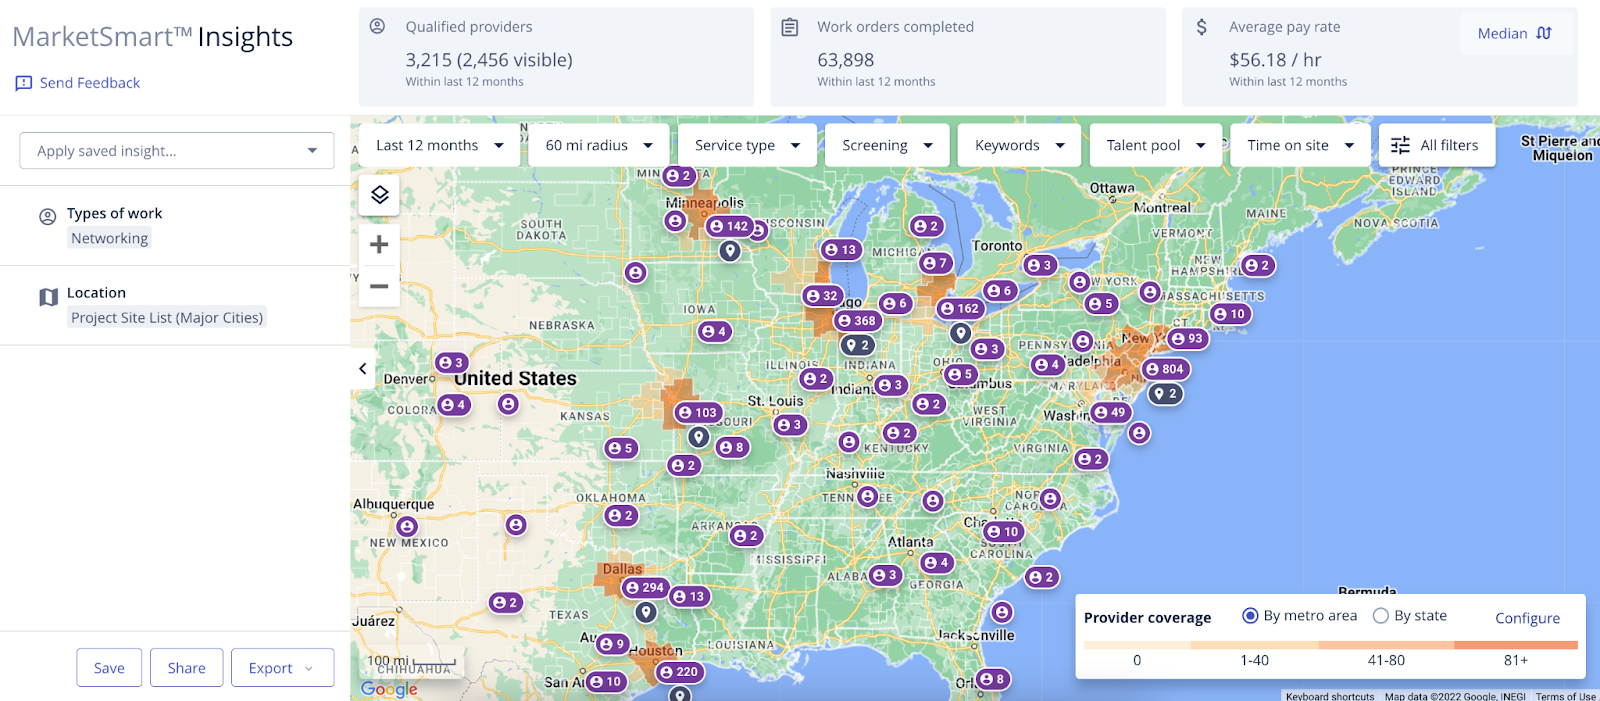Open the Talent pool filter menu
The height and width of the screenshot is (701, 1600).
(x=1155, y=145)
